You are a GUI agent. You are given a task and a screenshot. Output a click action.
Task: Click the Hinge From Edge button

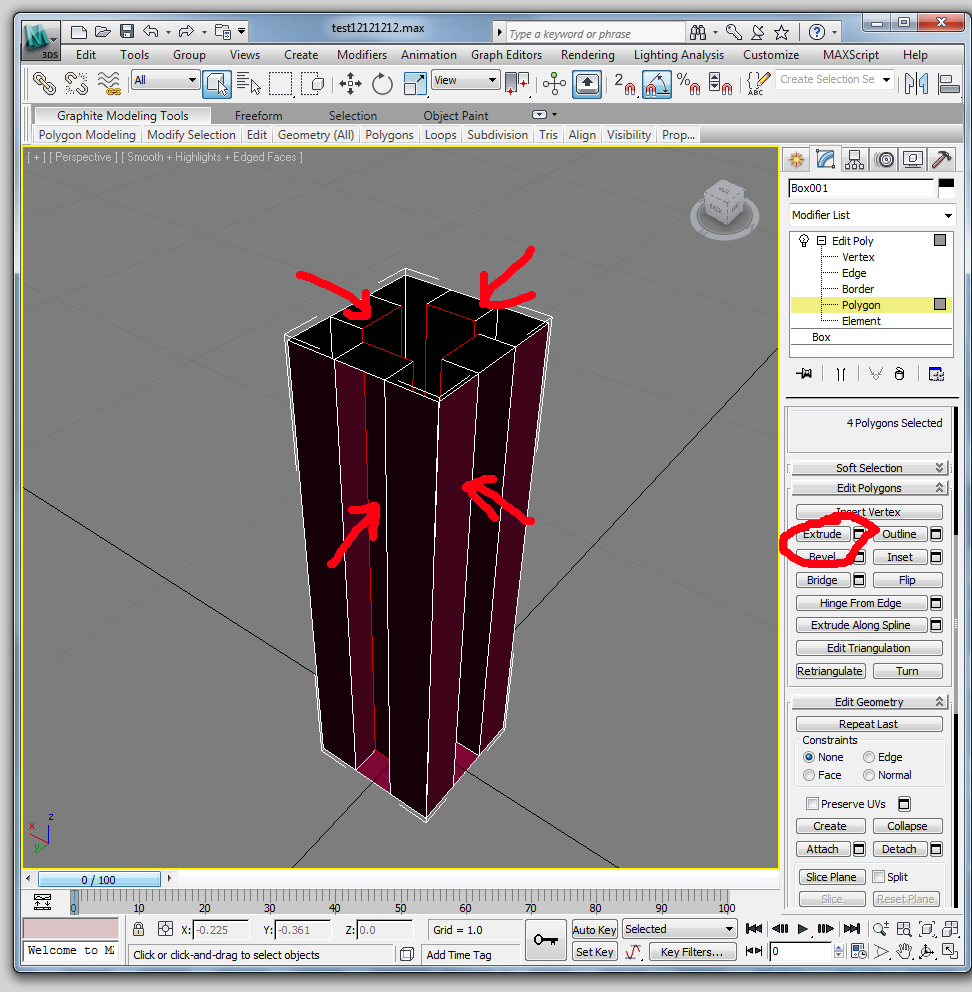pyautogui.click(x=860, y=603)
